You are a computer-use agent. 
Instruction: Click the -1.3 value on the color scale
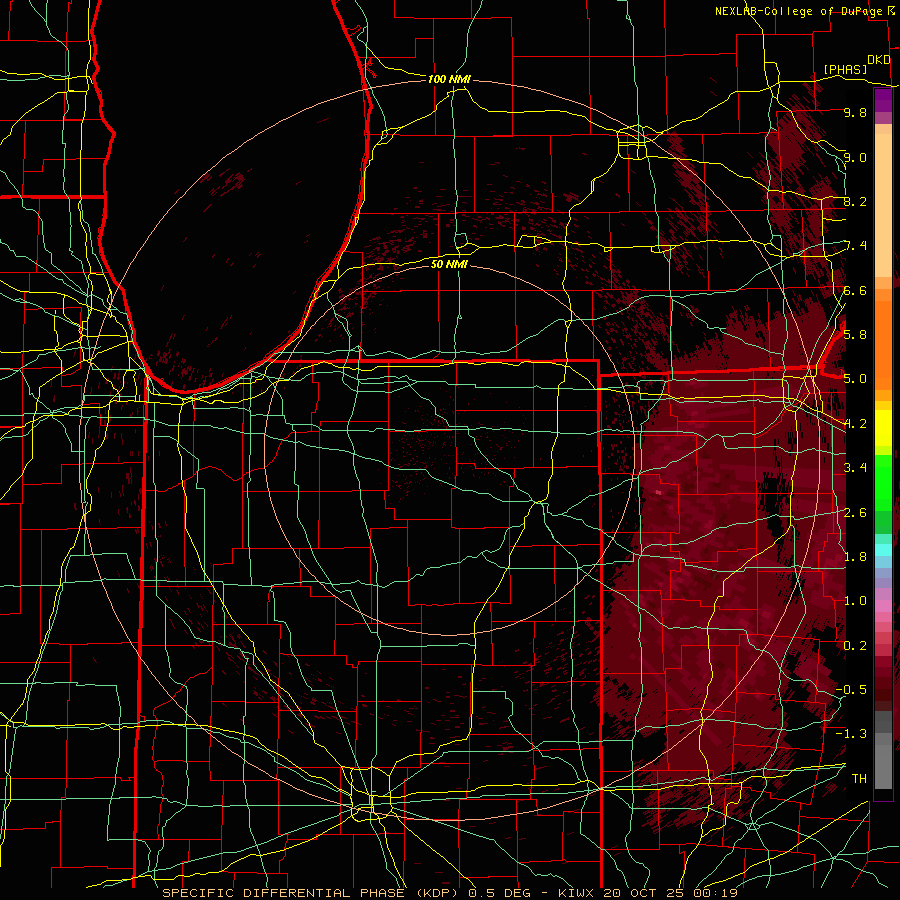coord(851,734)
